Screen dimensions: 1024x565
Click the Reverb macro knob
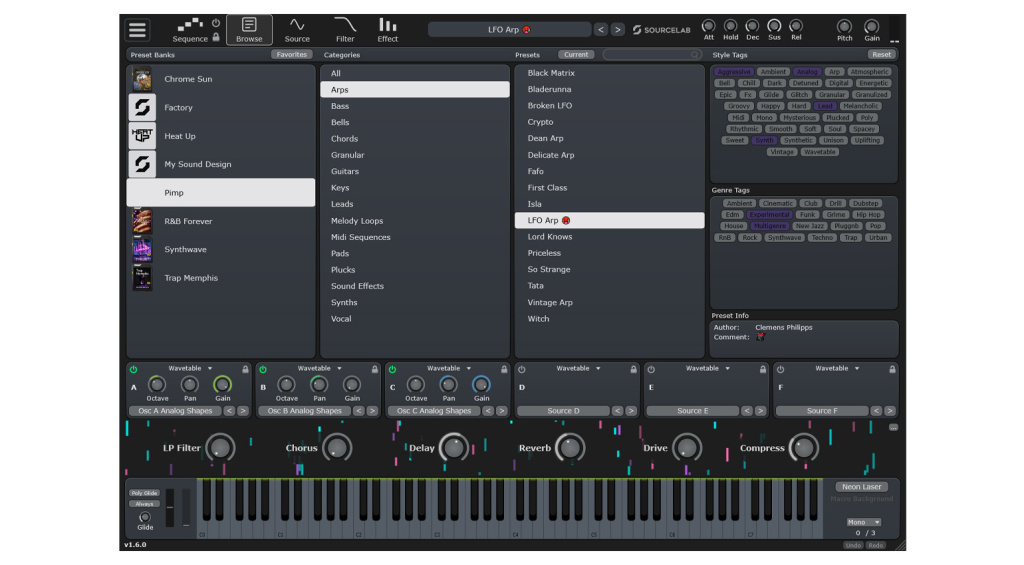point(570,447)
